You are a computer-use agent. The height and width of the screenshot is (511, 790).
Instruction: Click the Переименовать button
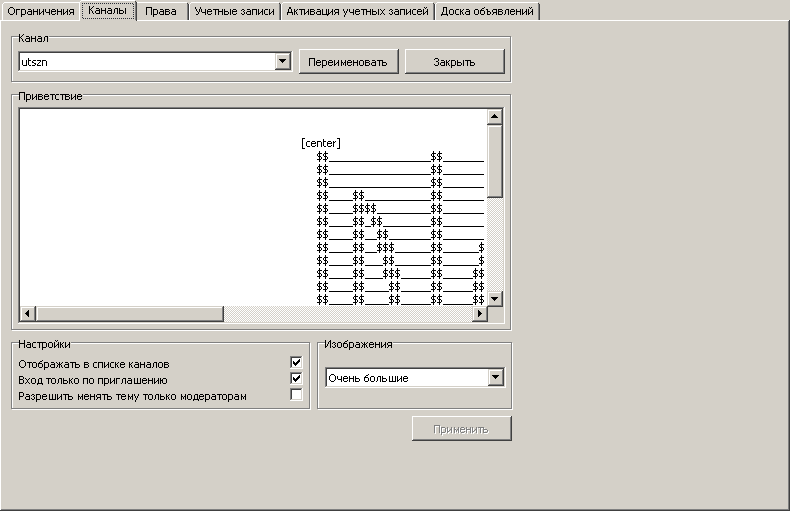349,62
